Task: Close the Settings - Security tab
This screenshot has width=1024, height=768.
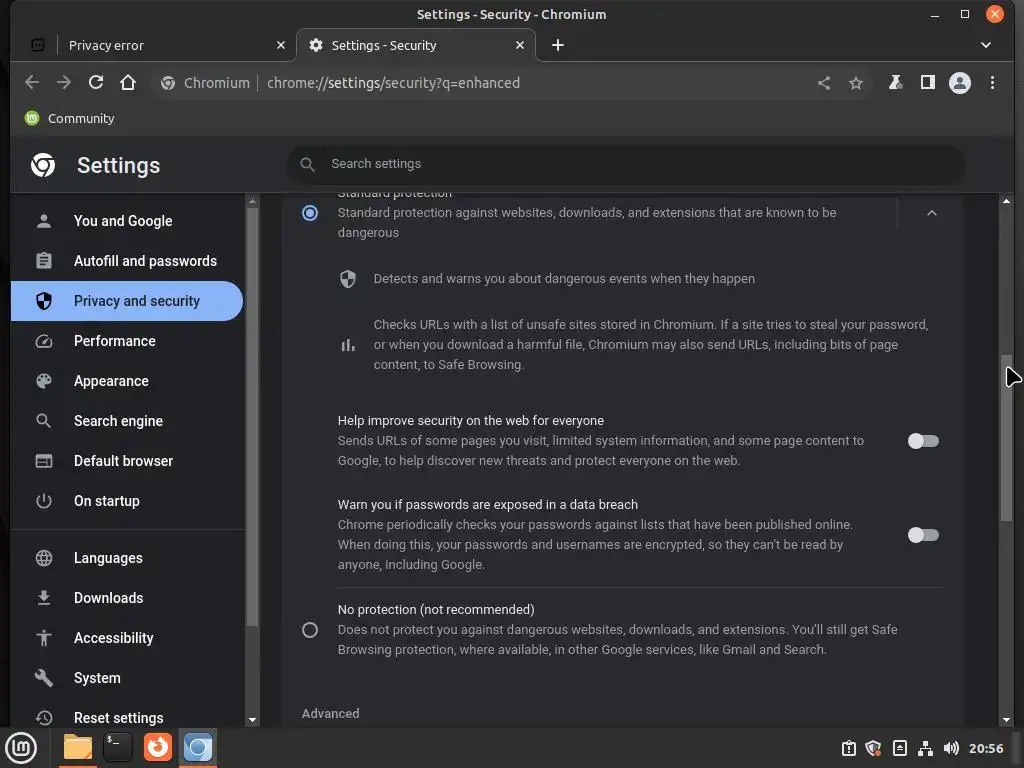Action: pyautogui.click(x=520, y=45)
